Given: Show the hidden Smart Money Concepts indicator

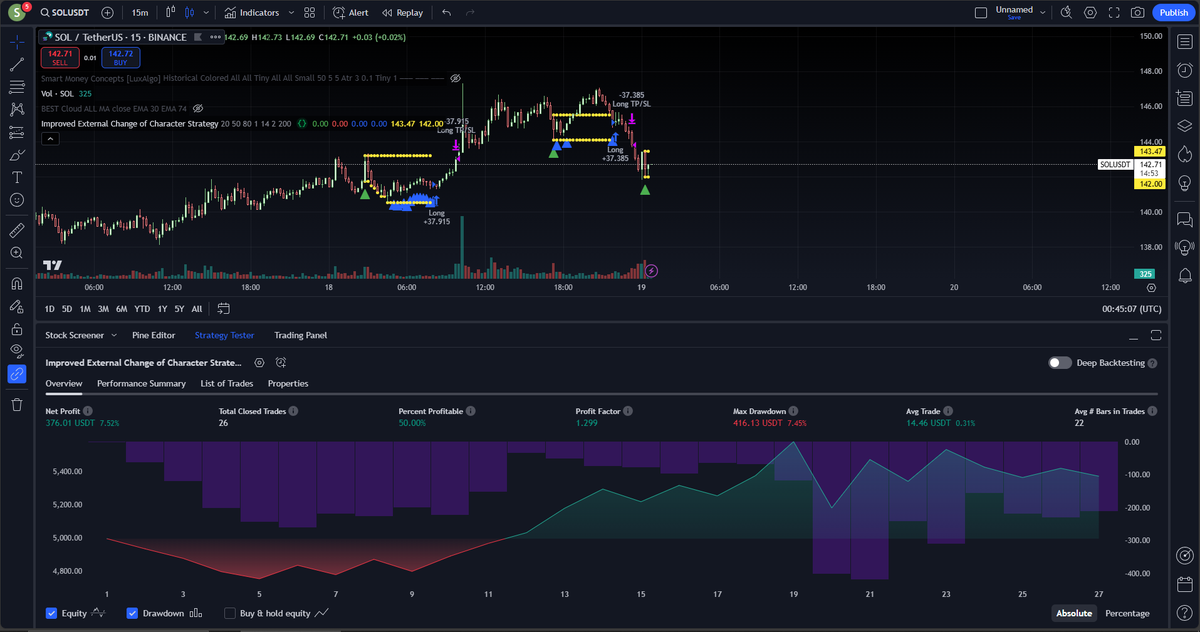Looking at the screenshot, I should [455, 78].
